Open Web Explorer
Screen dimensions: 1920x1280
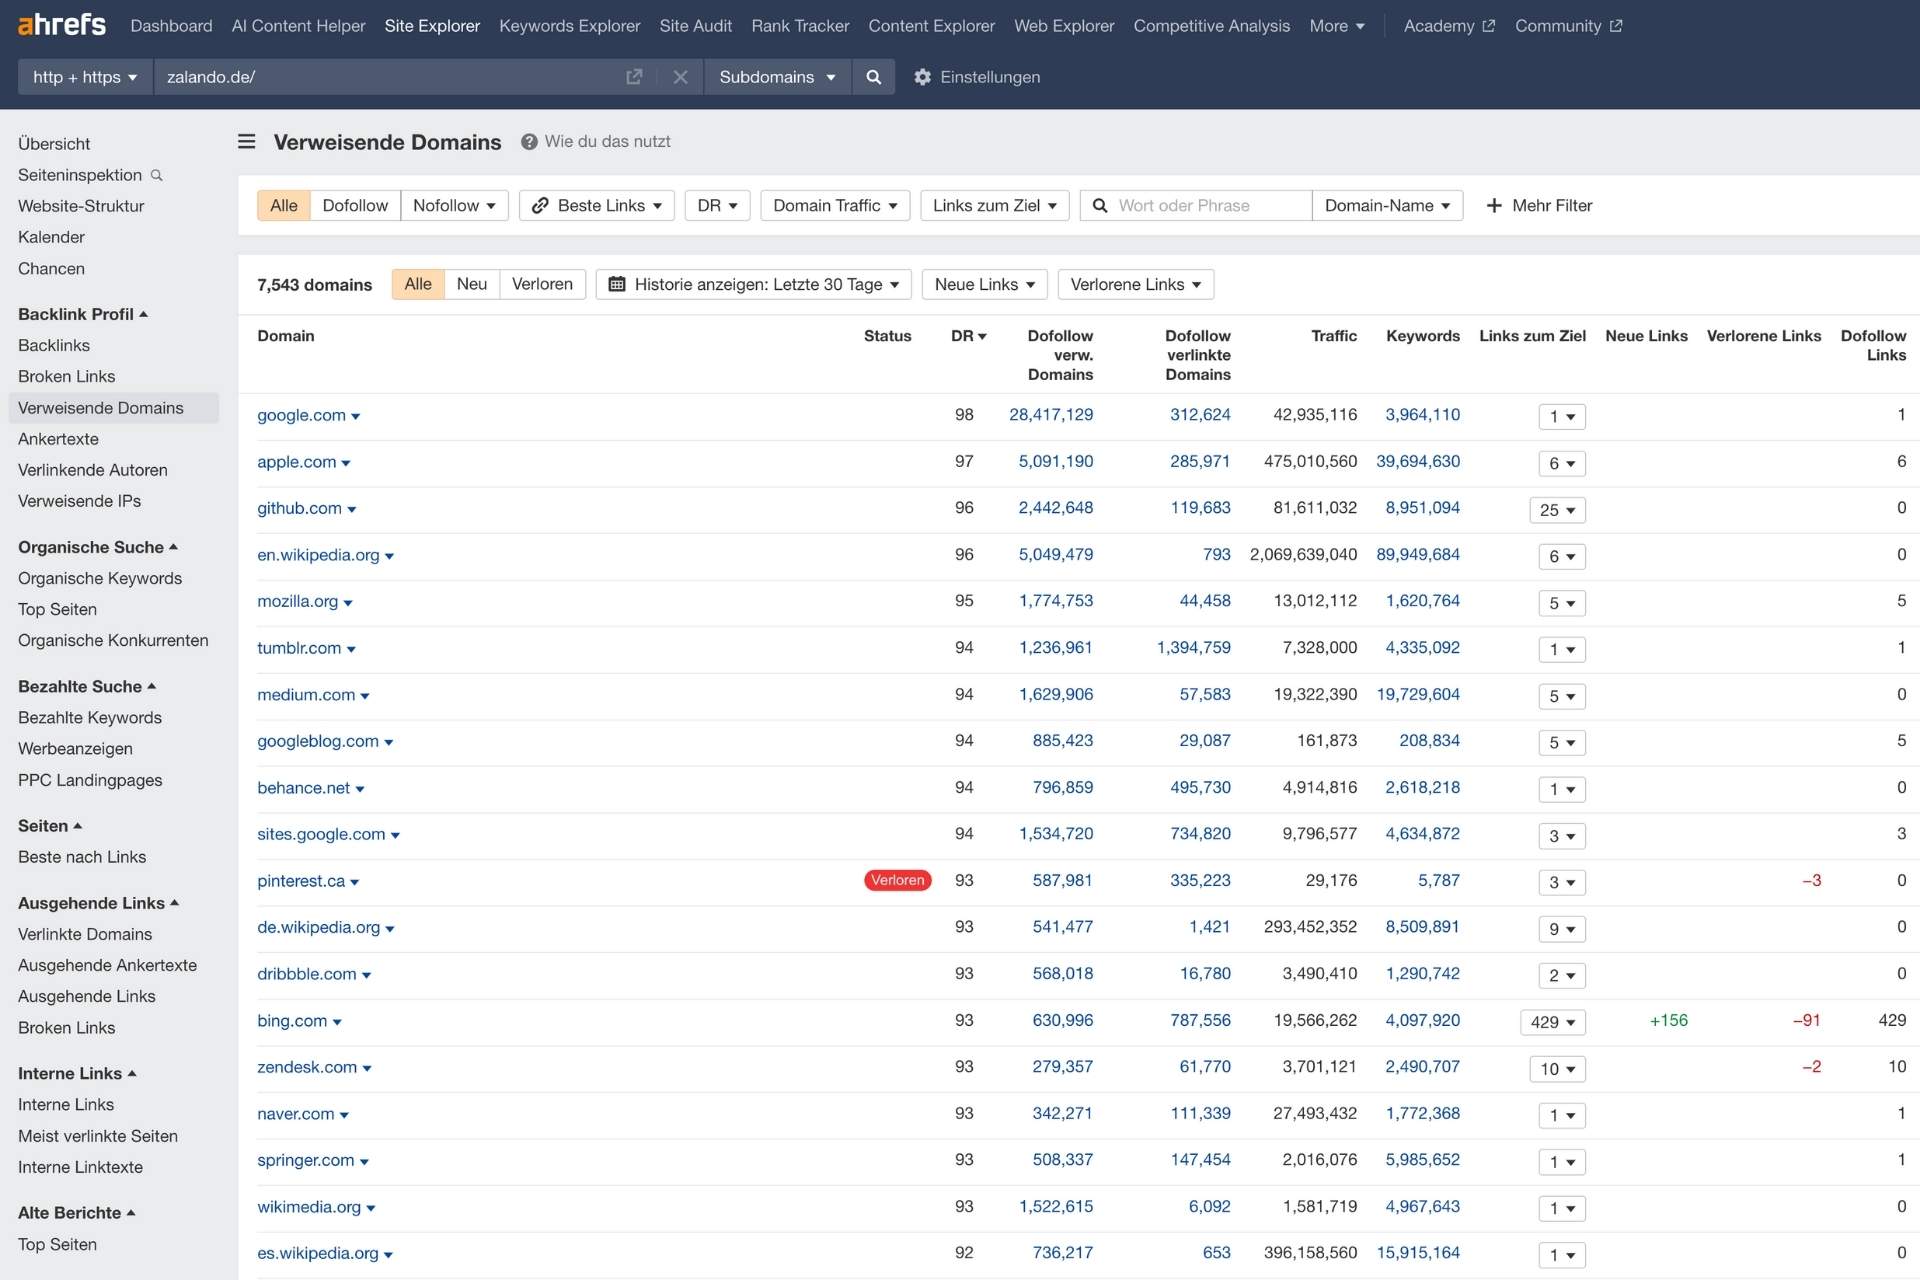click(1064, 26)
